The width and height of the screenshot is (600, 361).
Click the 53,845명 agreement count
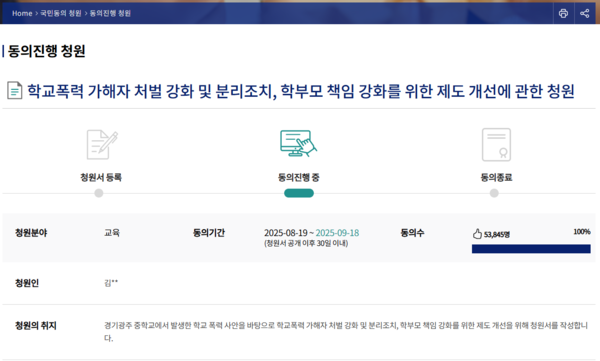tap(497, 234)
